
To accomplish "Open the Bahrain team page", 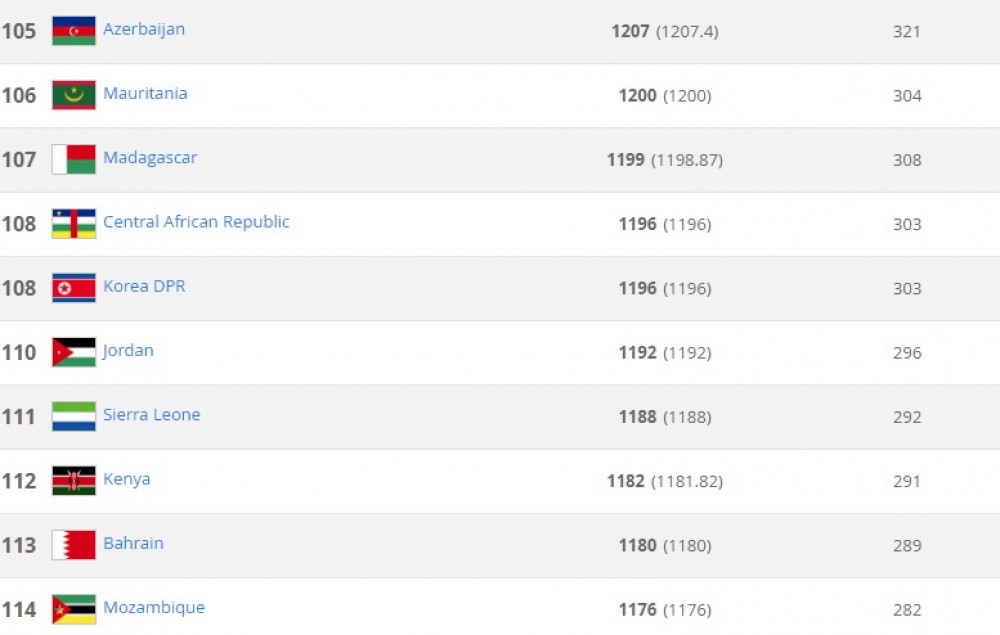I will point(132,543).
